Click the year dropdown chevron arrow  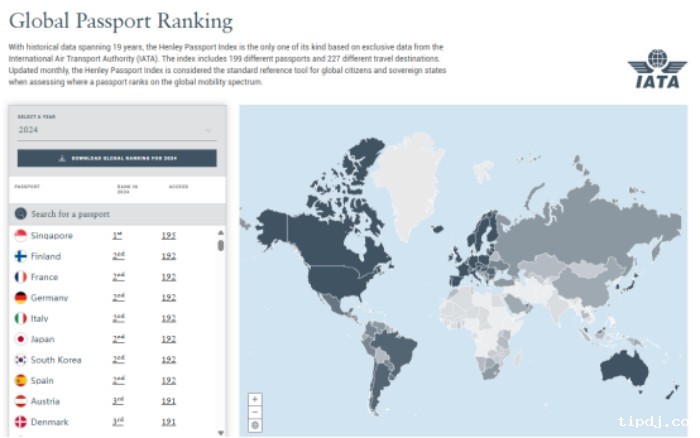(208, 130)
